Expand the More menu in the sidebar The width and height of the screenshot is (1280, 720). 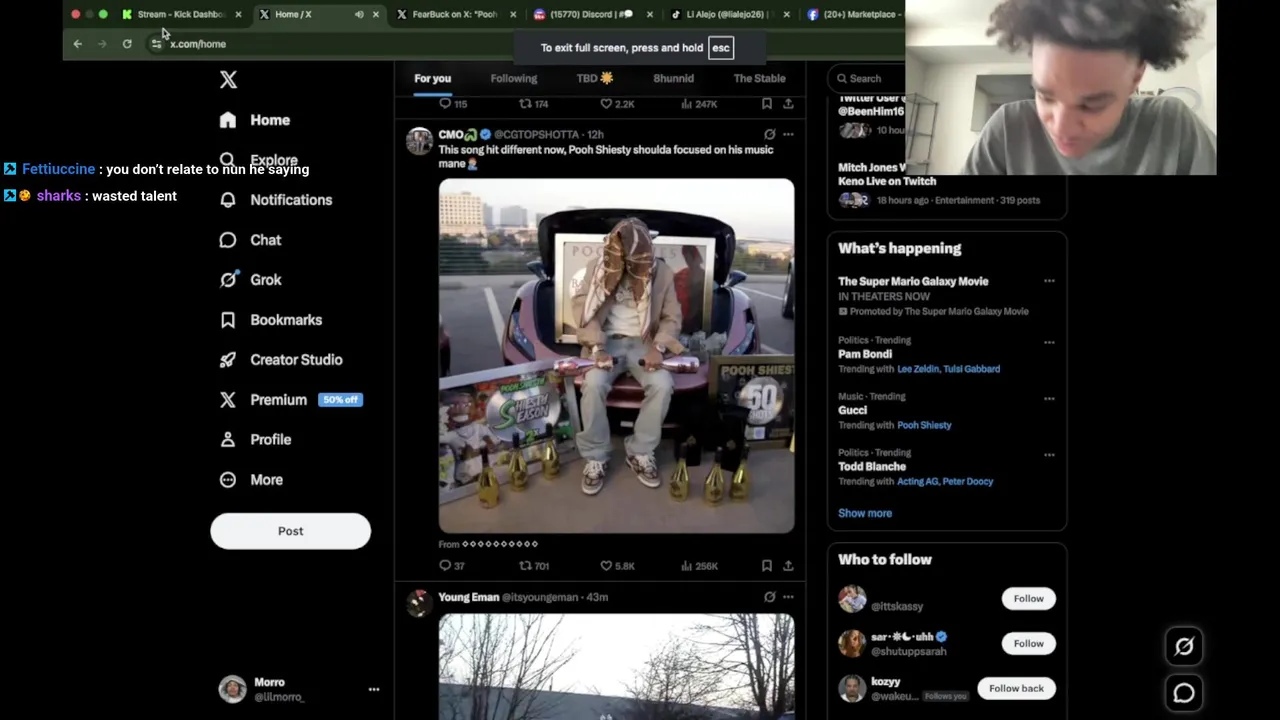point(251,480)
